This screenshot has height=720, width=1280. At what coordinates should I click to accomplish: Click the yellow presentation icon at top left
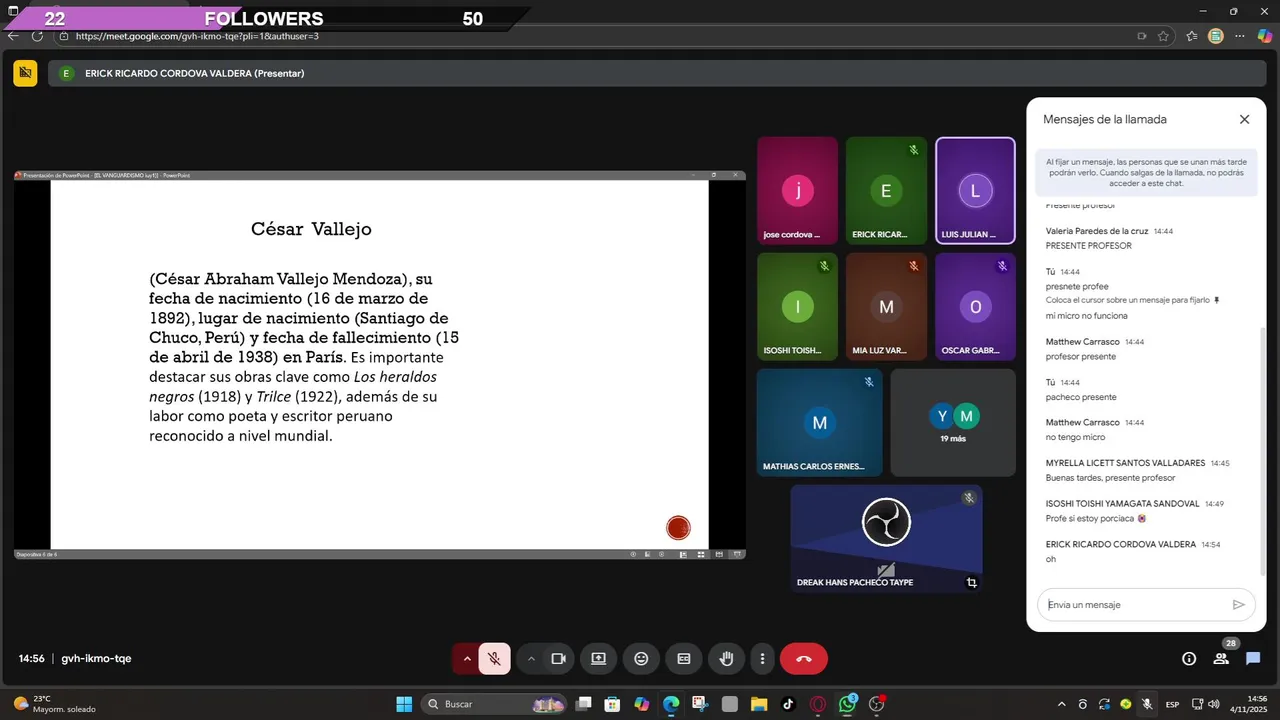[25, 73]
